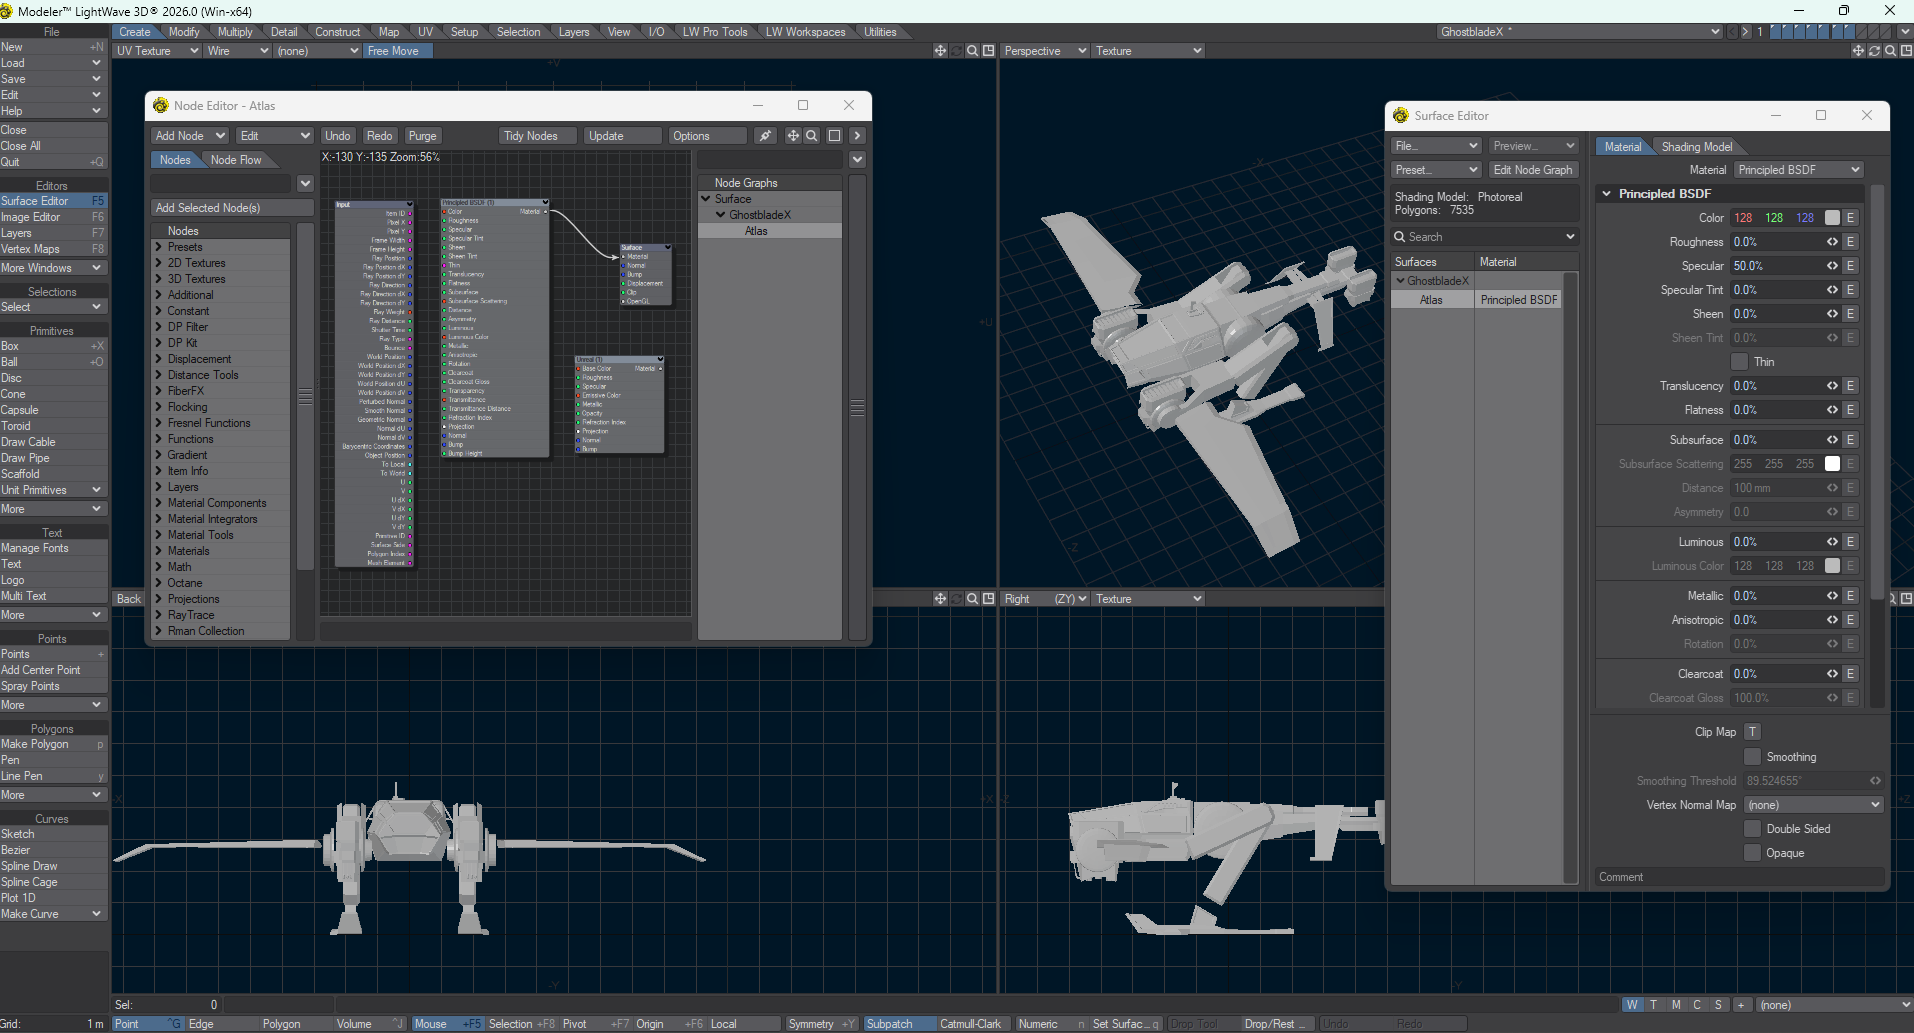
Task: Click the Purge button
Action: point(422,136)
